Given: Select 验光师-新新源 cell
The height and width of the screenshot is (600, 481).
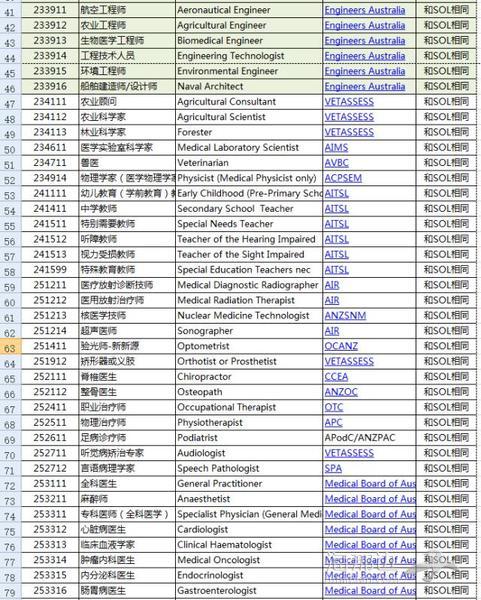Looking at the screenshot, I should [x=127, y=346].
